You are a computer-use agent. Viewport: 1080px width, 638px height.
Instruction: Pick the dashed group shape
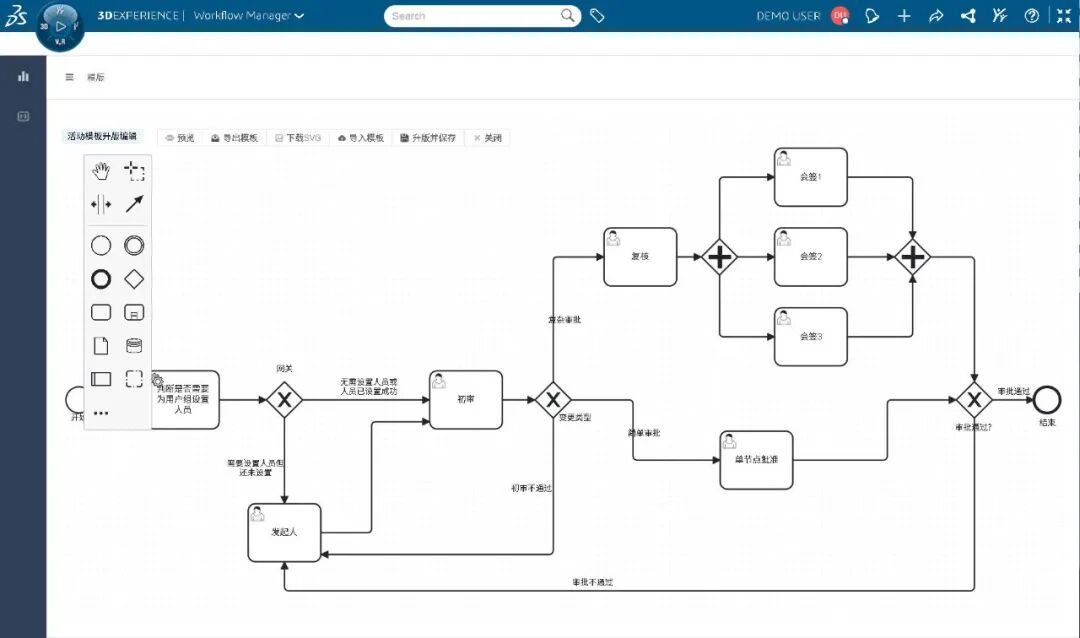[134, 379]
